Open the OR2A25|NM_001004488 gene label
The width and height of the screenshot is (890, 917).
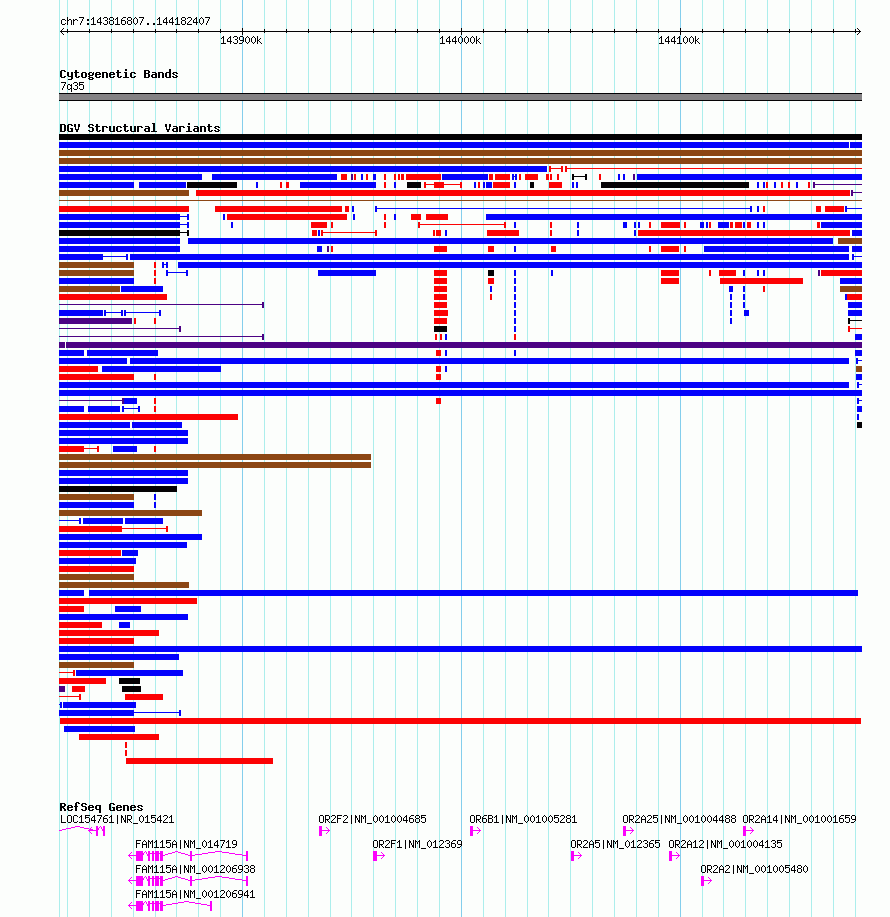click(679, 819)
